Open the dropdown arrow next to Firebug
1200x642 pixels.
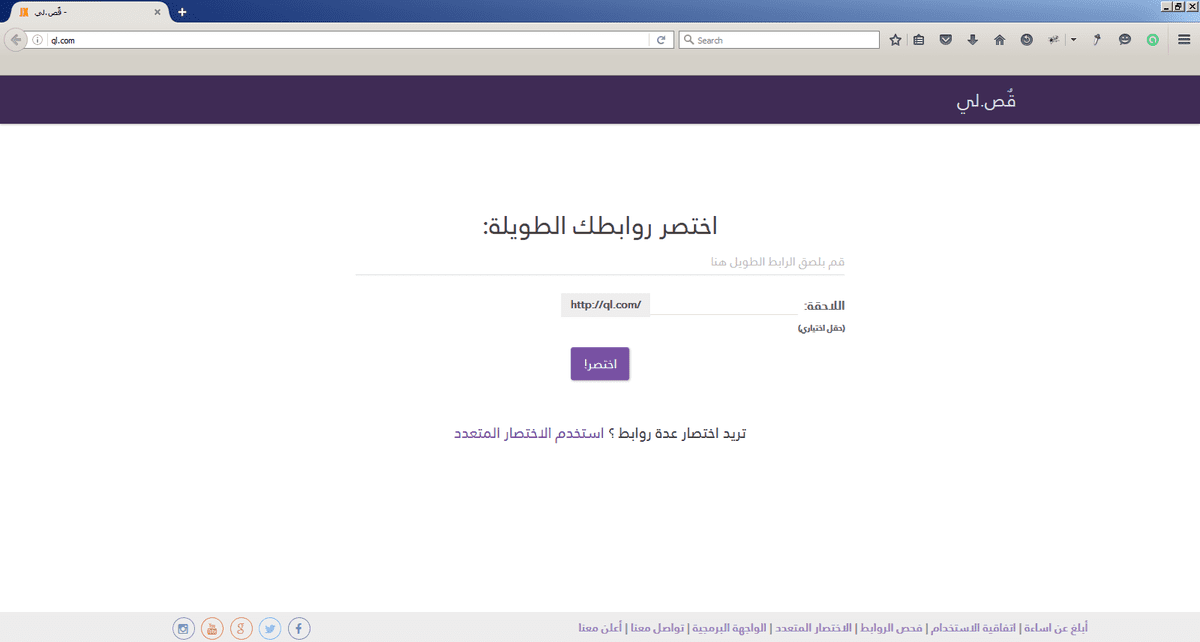1073,40
